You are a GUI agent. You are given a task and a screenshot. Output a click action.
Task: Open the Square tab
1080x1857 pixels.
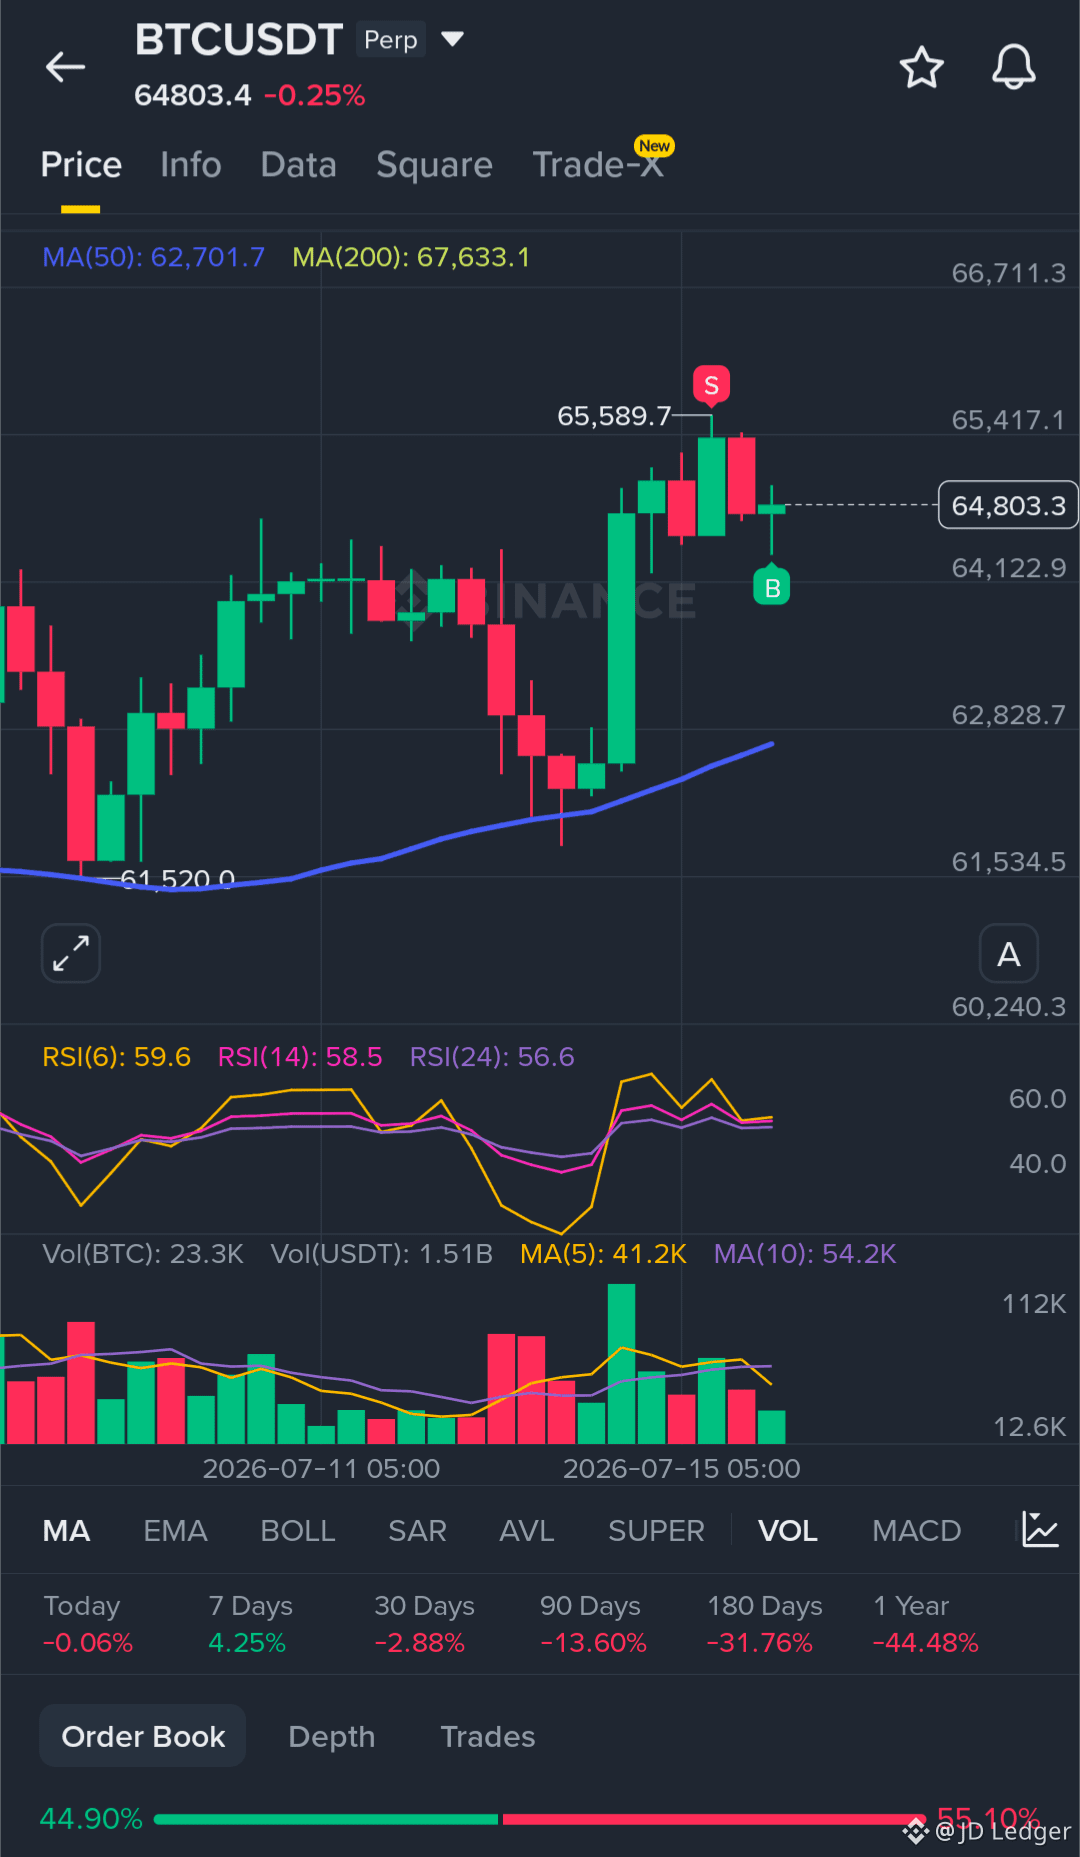point(434,165)
